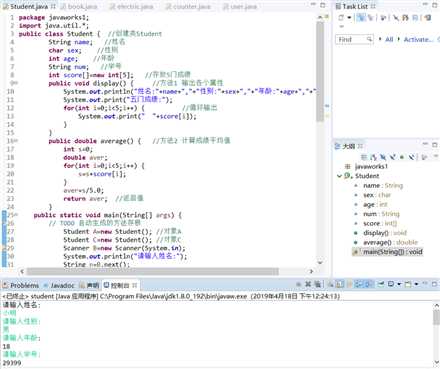The height and width of the screenshot is (369, 440).
Task: Switch to the 控制台 console tab
Action: (x=120, y=285)
